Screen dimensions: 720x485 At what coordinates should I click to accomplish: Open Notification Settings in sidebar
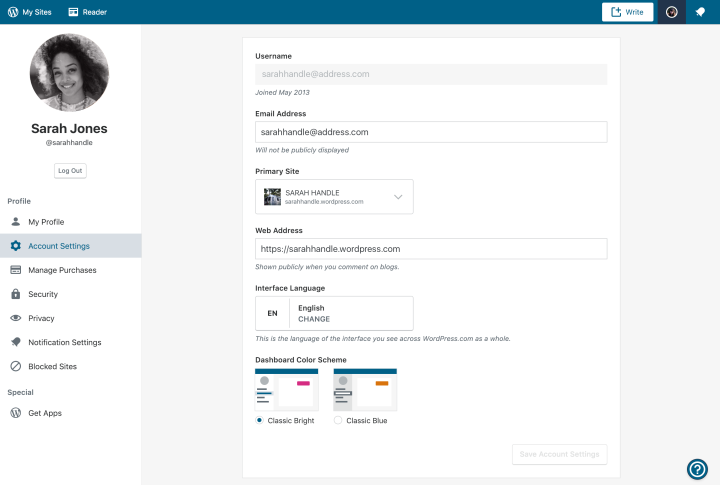pos(64,342)
